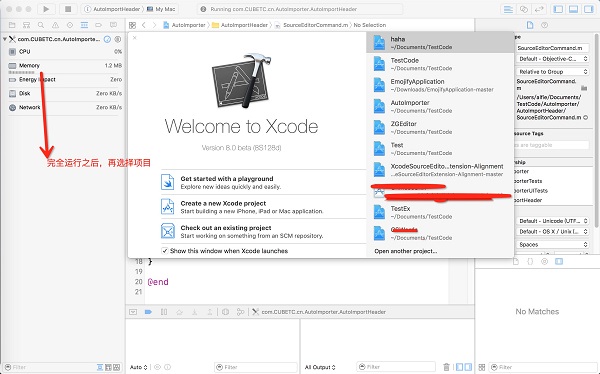The image size is (600, 374).
Task: Go forward in the editor jump bar
Action: 154,25
